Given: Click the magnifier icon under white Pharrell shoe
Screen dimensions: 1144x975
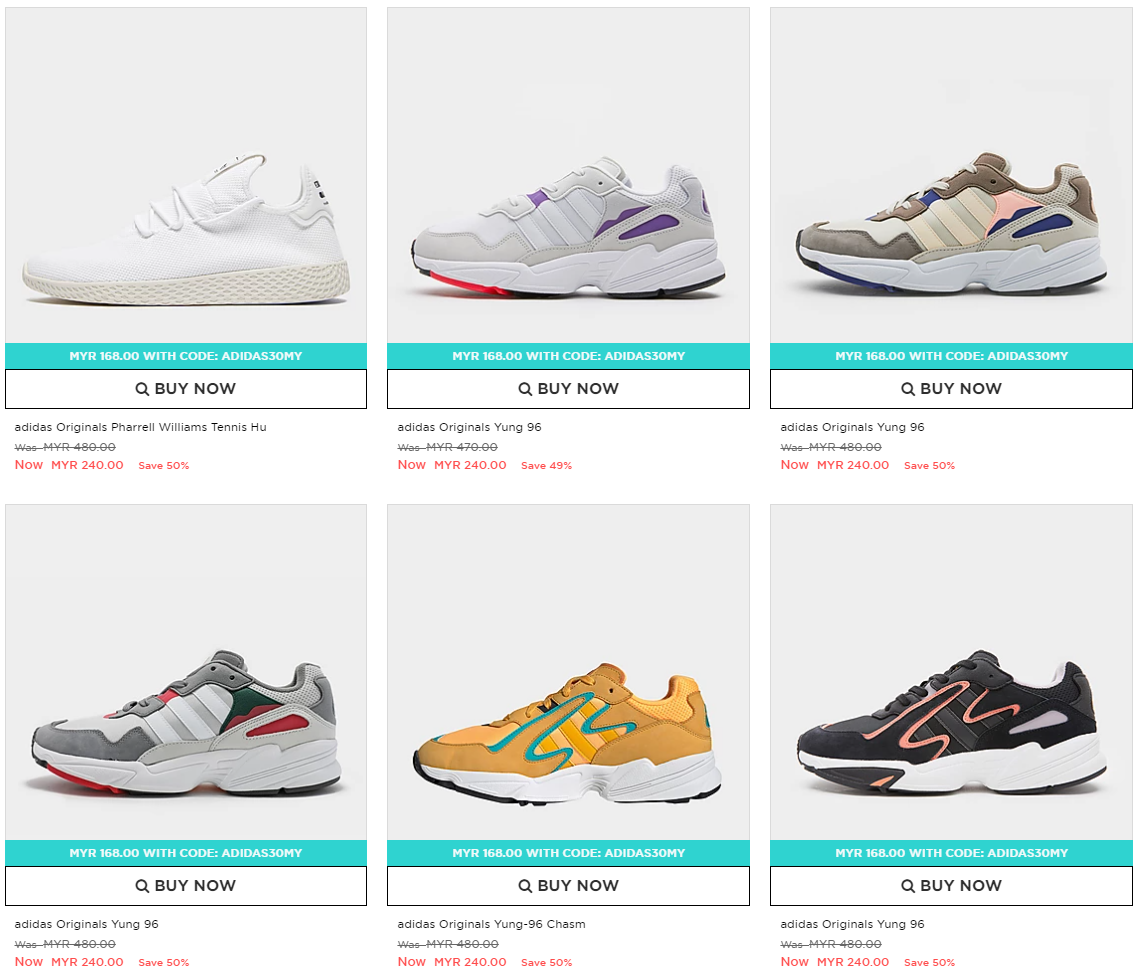Looking at the screenshot, I should coord(142,389).
